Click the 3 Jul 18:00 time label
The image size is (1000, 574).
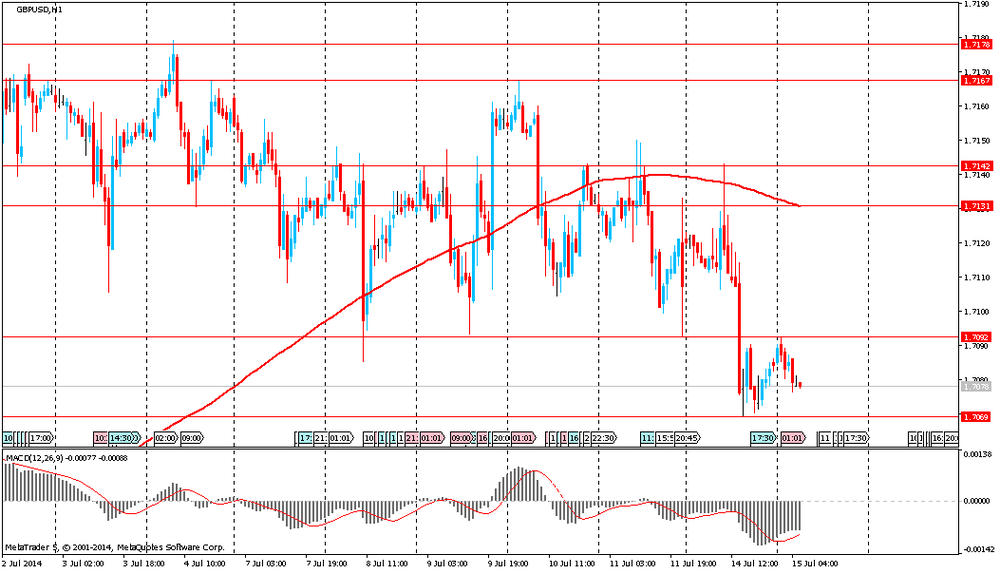point(143,564)
